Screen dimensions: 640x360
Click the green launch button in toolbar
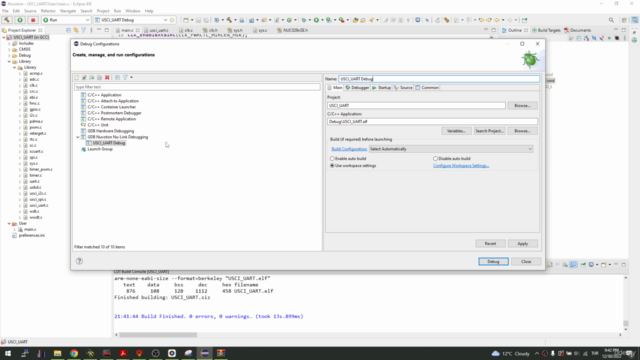[x=20, y=20]
